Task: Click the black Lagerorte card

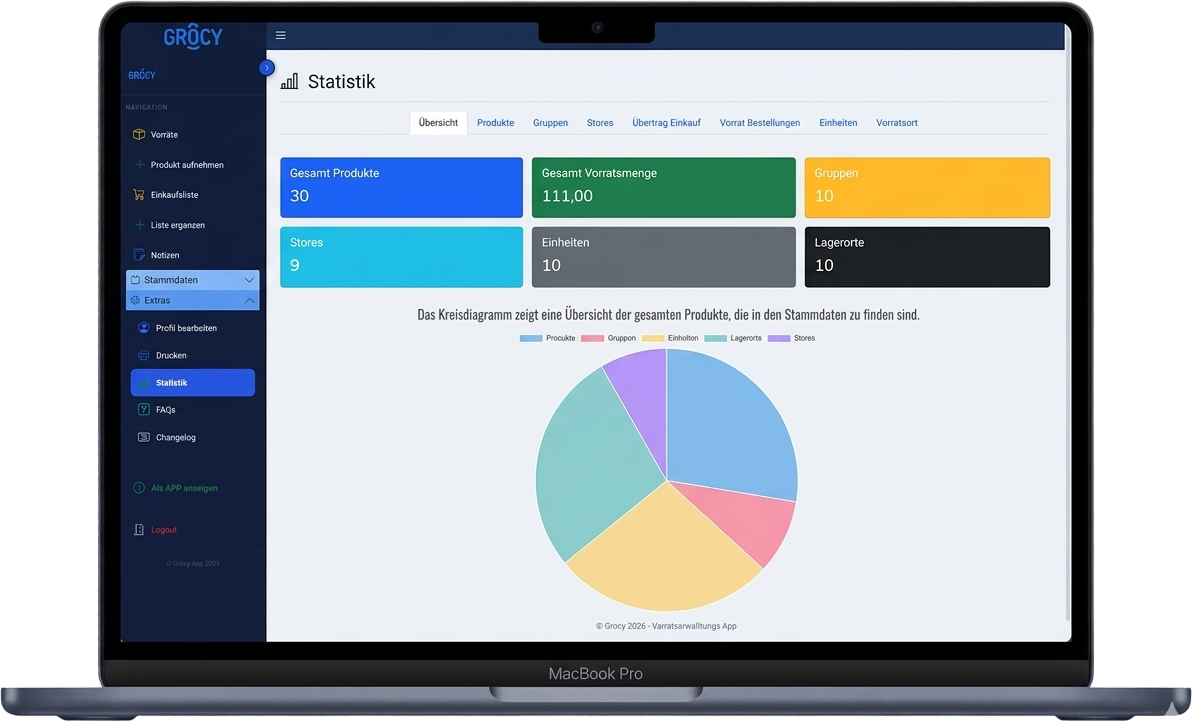Action: pos(927,257)
